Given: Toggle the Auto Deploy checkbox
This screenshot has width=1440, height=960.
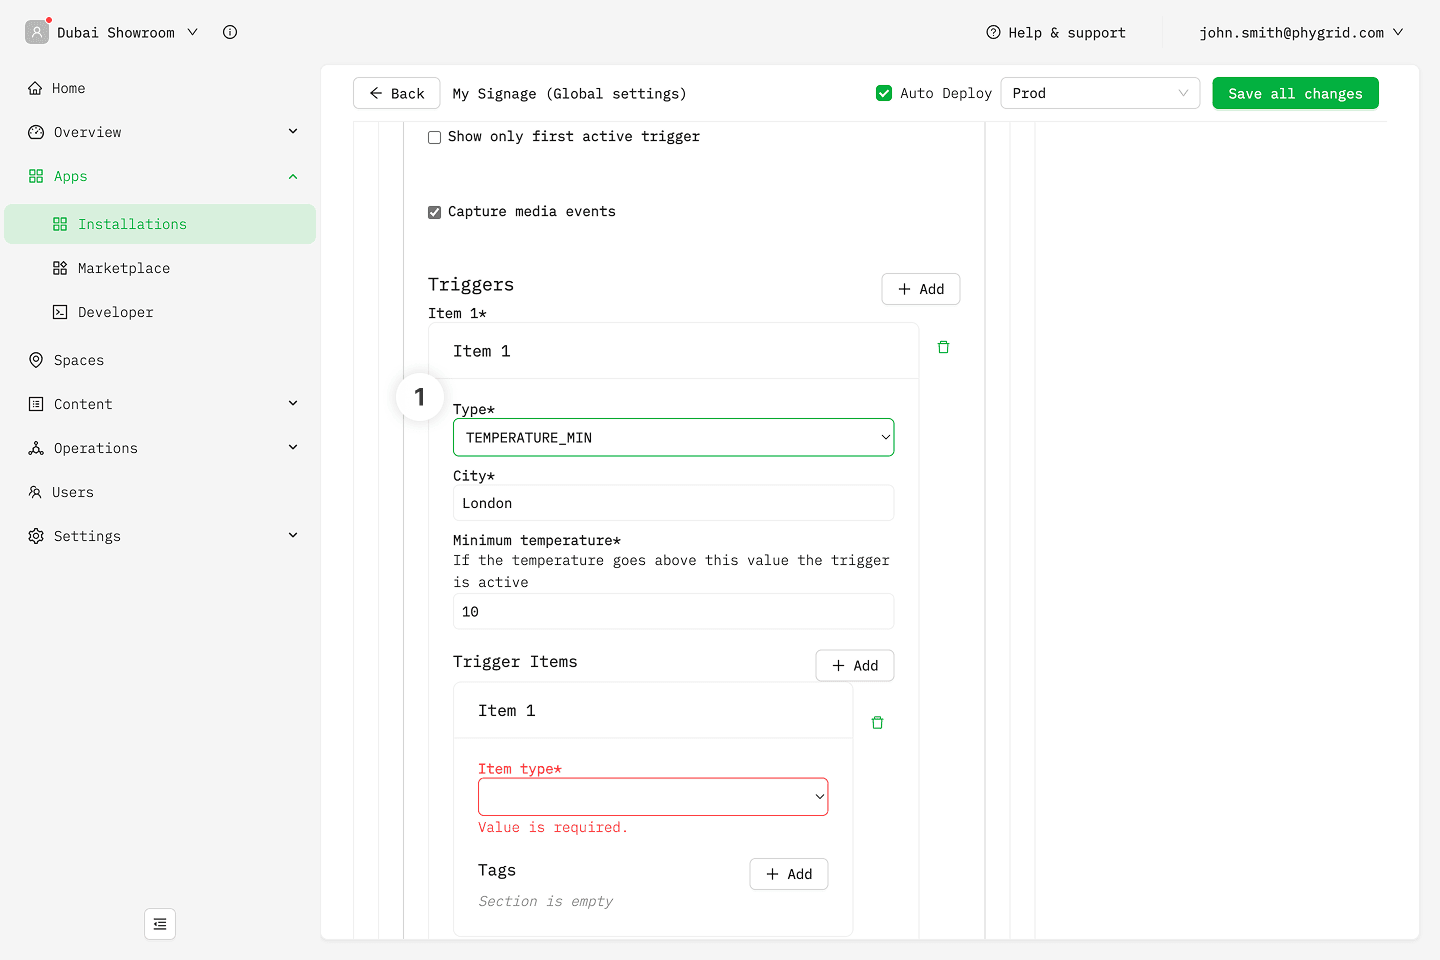Looking at the screenshot, I should click(884, 93).
